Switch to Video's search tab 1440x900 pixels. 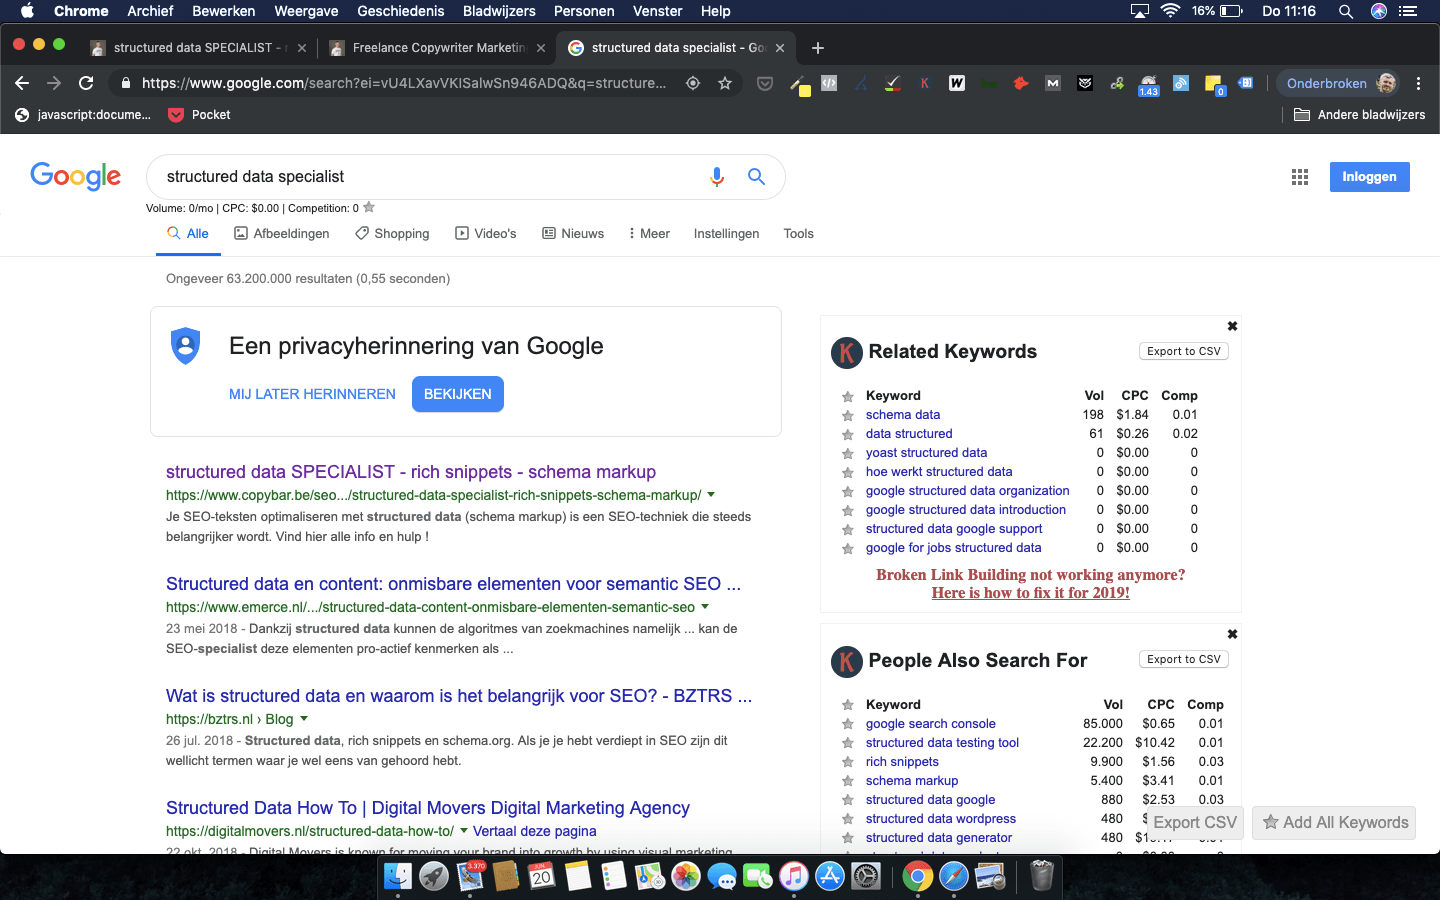[486, 233]
